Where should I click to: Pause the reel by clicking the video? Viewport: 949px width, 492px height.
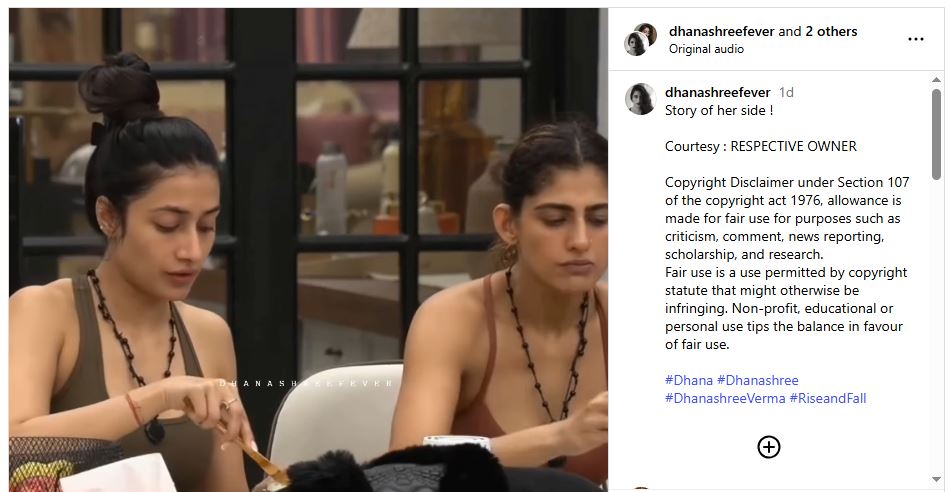click(x=308, y=249)
